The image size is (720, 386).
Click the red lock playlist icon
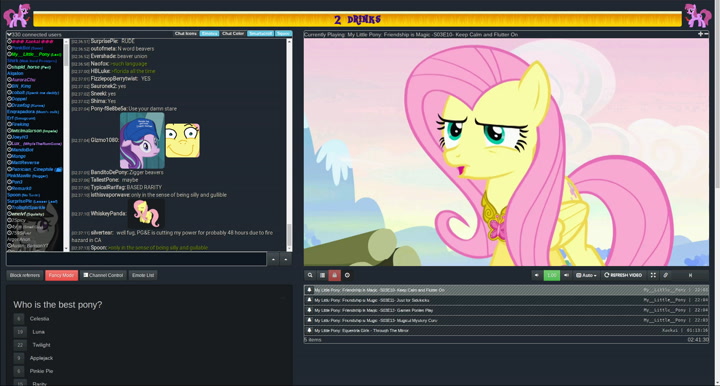click(x=335, y=275)
